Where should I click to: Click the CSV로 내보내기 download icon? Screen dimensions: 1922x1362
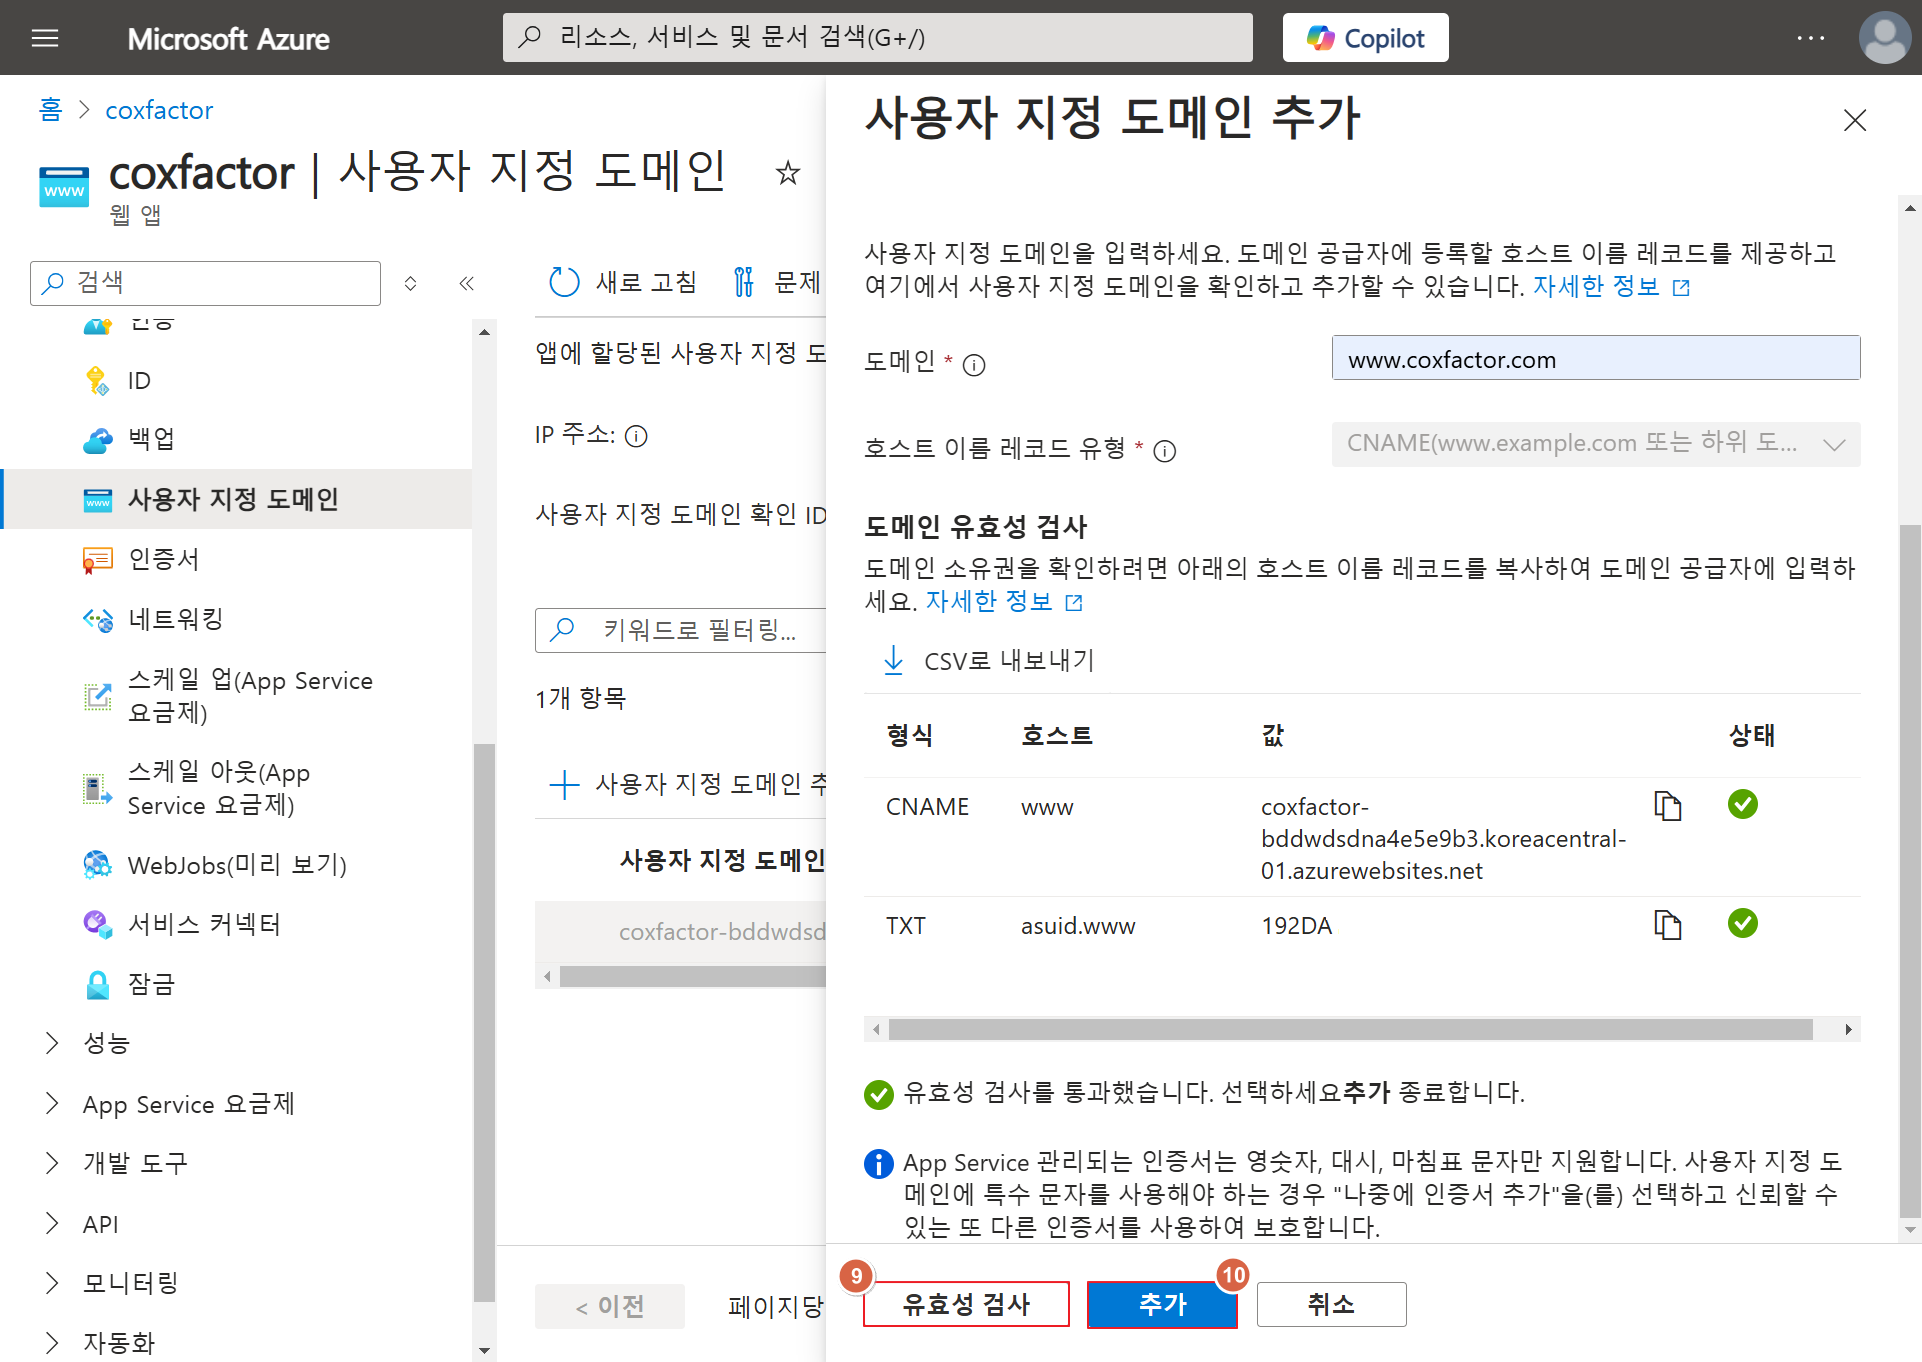pos(894,660)
